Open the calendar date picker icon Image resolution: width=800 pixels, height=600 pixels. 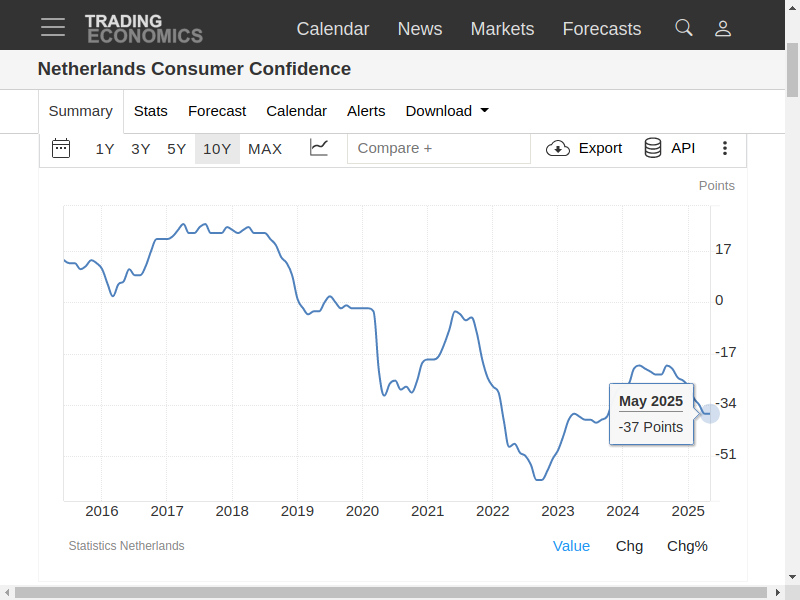(x=61, y=148)
